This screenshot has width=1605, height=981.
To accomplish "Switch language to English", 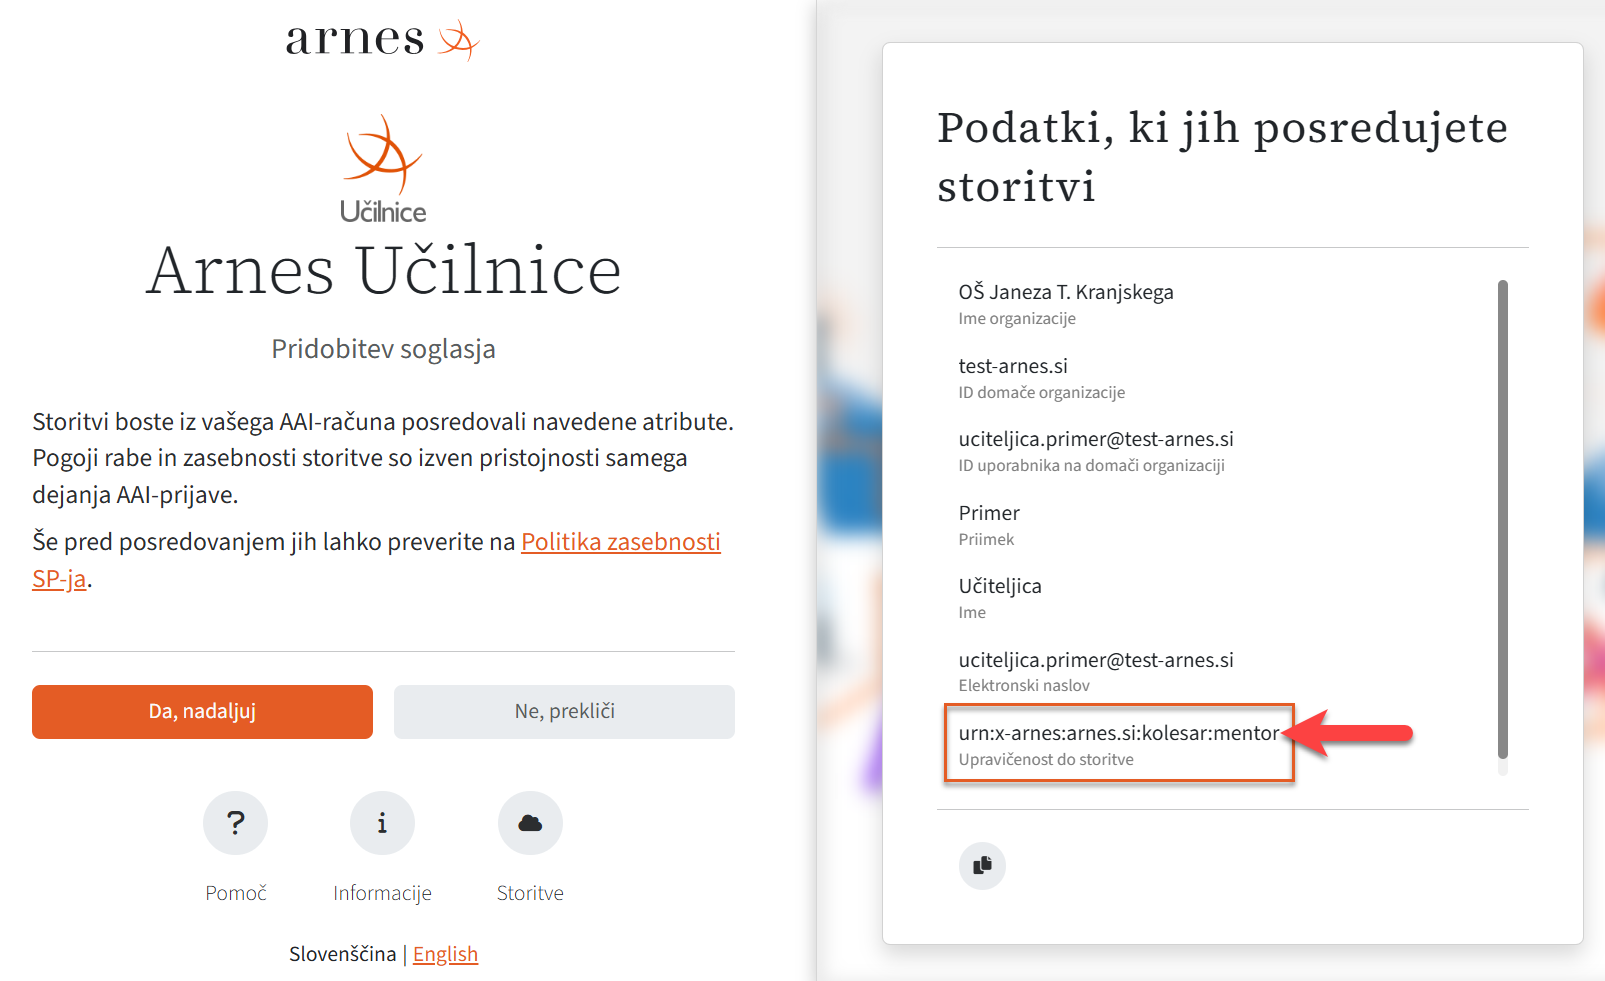I will (445, 954).
